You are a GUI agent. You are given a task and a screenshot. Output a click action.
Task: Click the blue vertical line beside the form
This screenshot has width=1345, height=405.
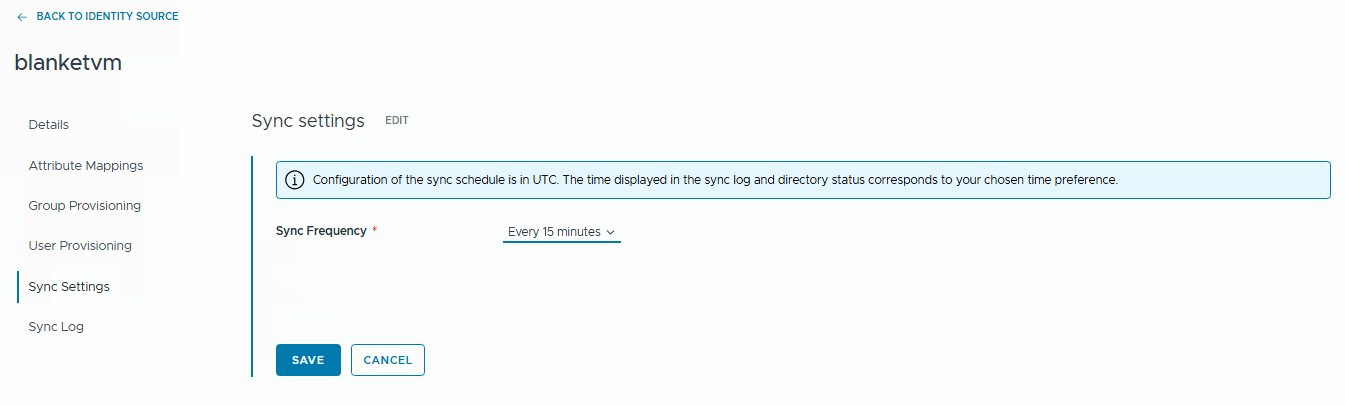(251, 266)
